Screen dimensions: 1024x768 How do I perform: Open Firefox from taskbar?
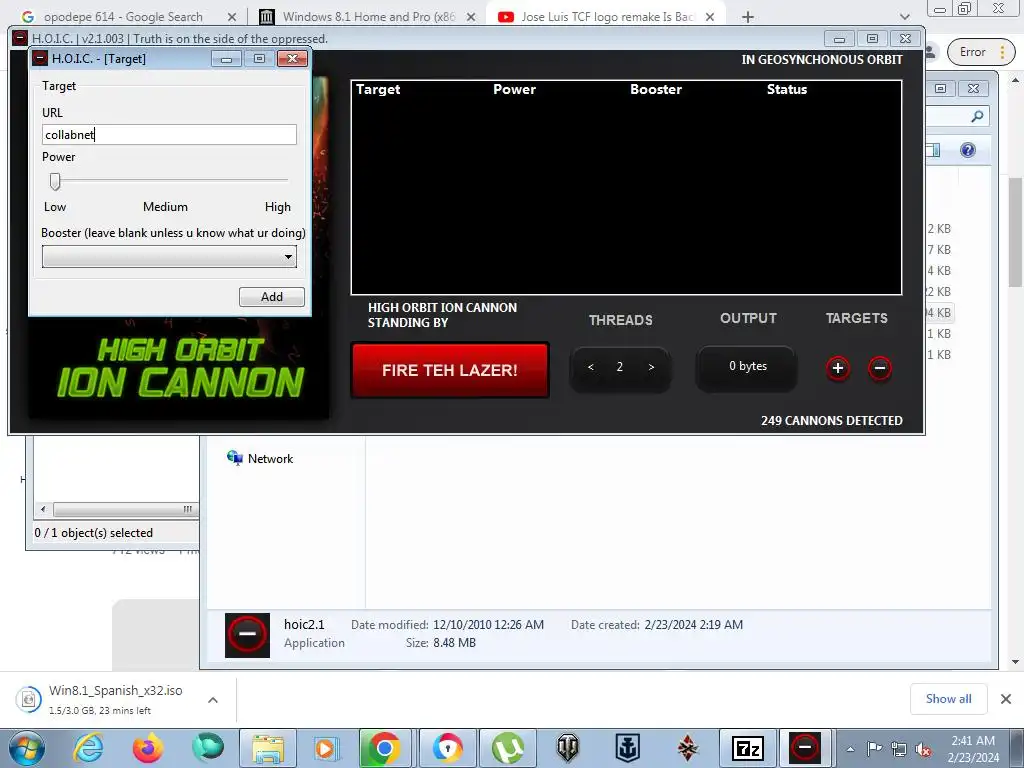click(148, 748)
